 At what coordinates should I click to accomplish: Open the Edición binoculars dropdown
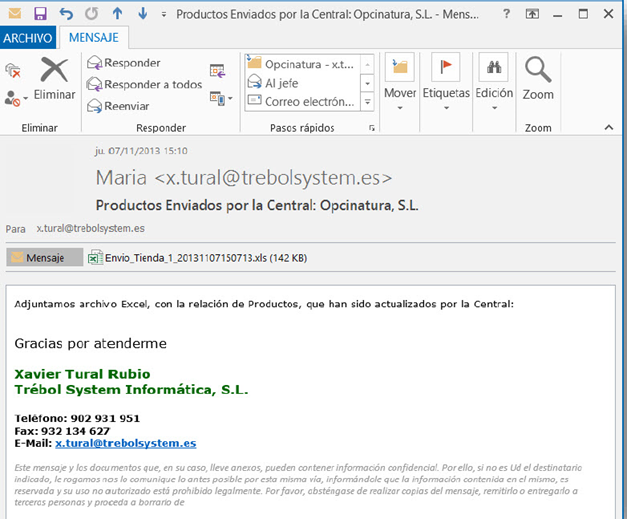[x=494, y=83]
